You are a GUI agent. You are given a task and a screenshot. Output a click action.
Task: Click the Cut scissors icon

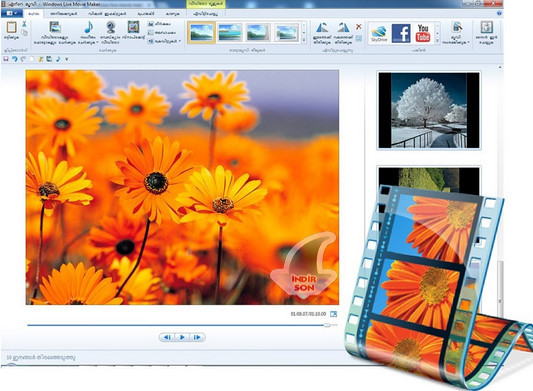[x=24, y=24]
